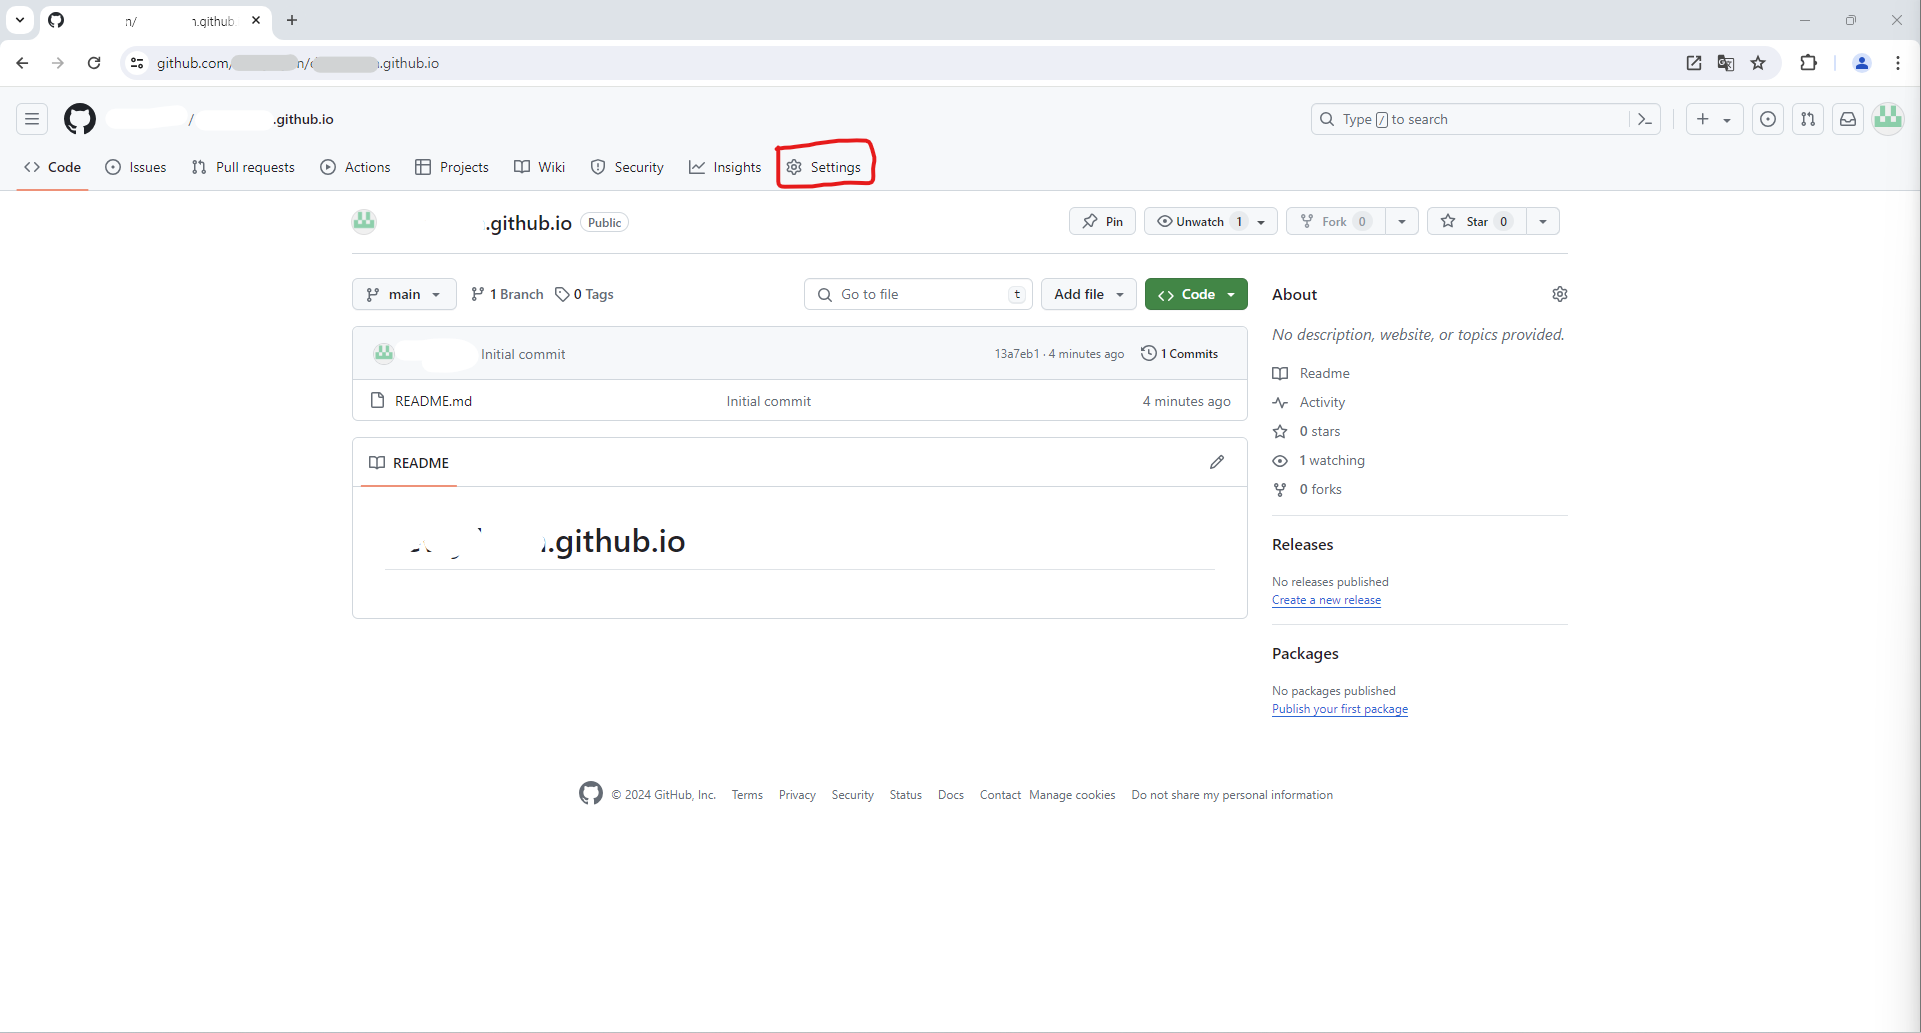Click the browser address bar URL
The image size is (1921, 1033).
[298, 63]
